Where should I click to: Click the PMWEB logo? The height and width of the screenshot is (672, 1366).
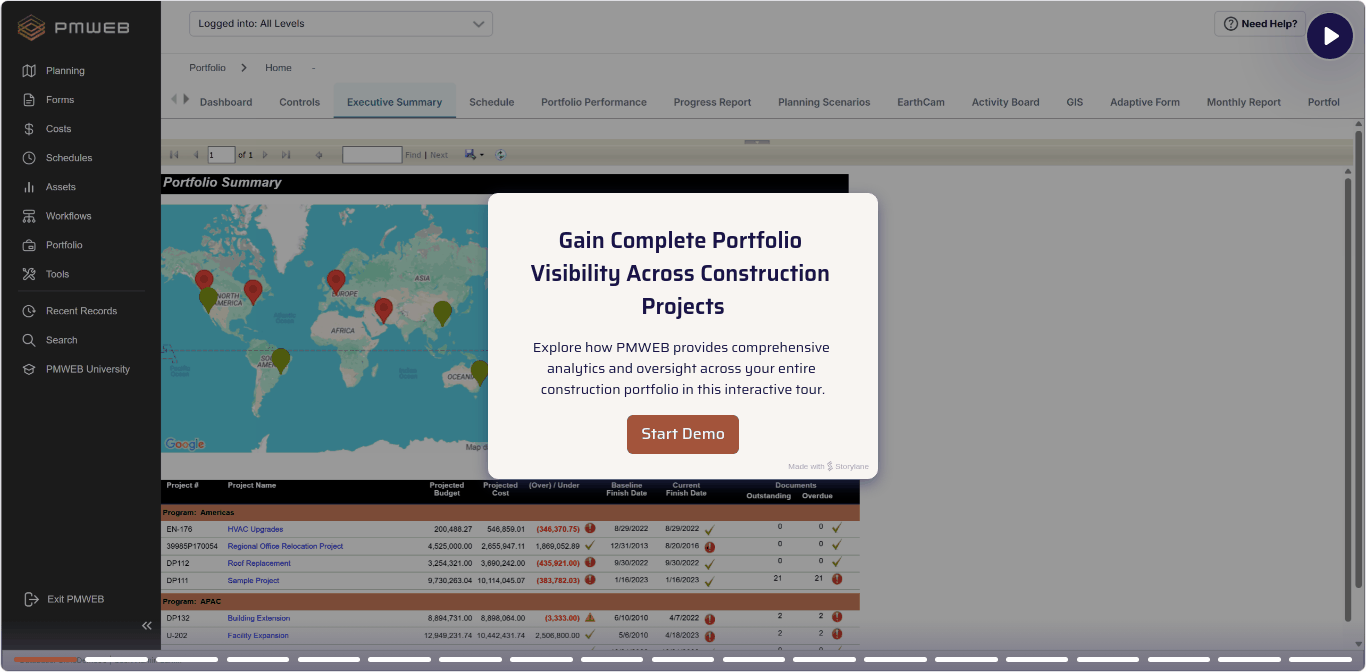click(74, 28)
